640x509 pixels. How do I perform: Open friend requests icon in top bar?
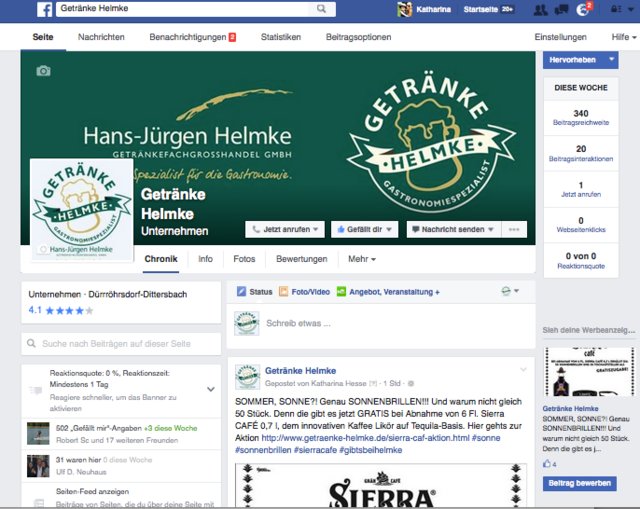540,9
